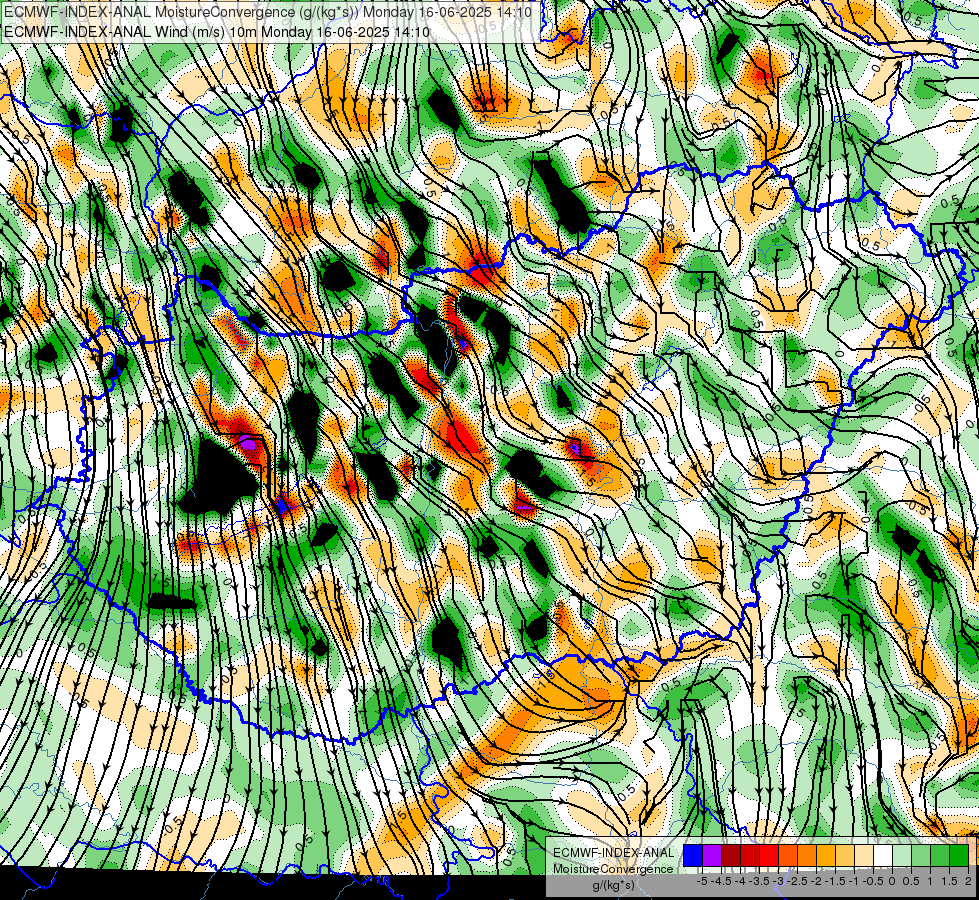Select the dark red swatch for -4 to -3.5
Viewport: 979px width, 900px height.
(x=750, y=855)
